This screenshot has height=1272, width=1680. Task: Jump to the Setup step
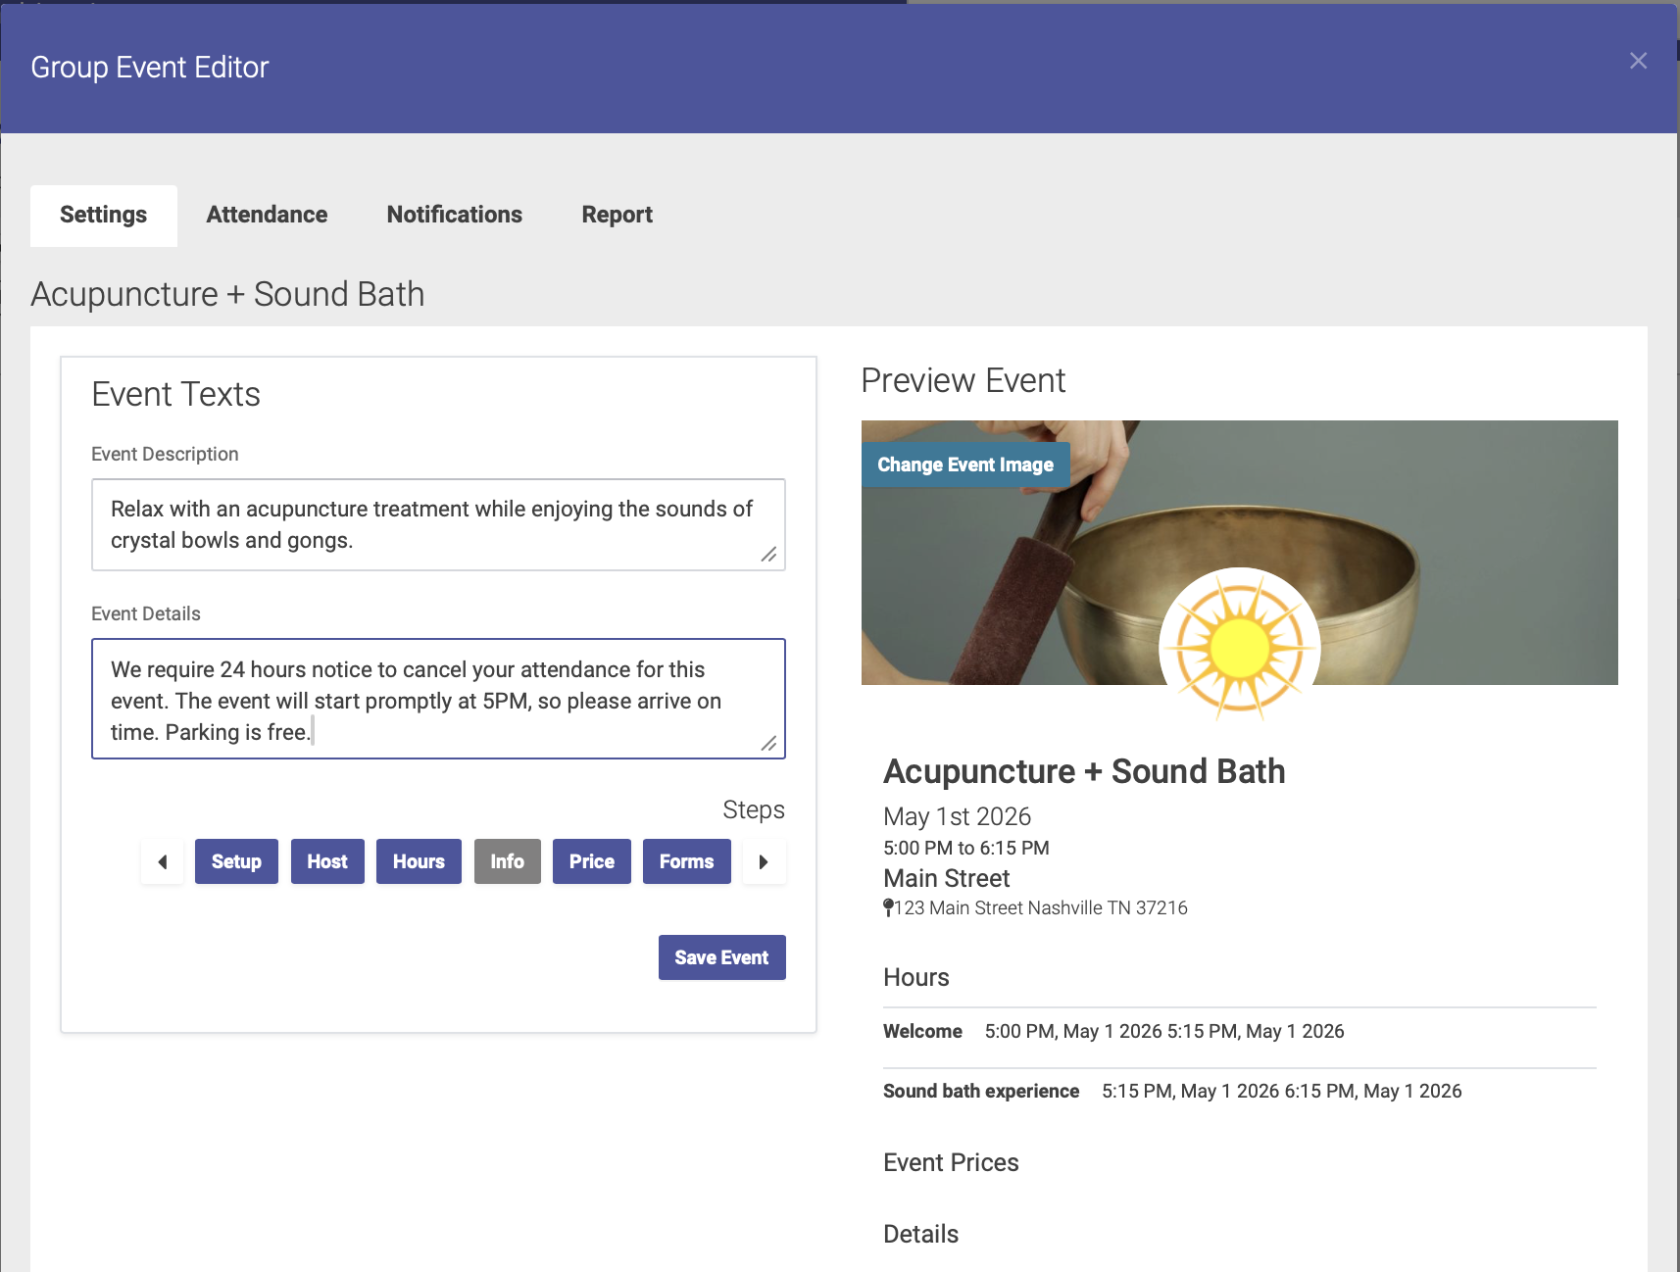coord(236,861)
